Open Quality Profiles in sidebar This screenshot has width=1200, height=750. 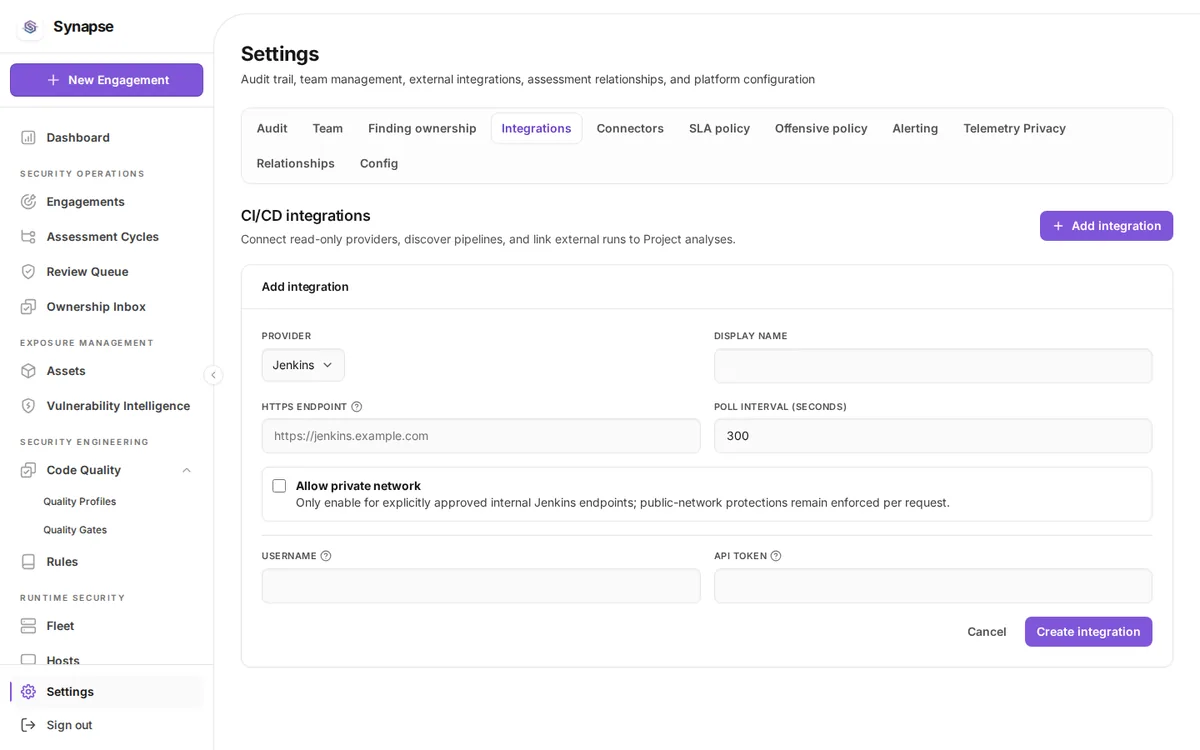80,501
